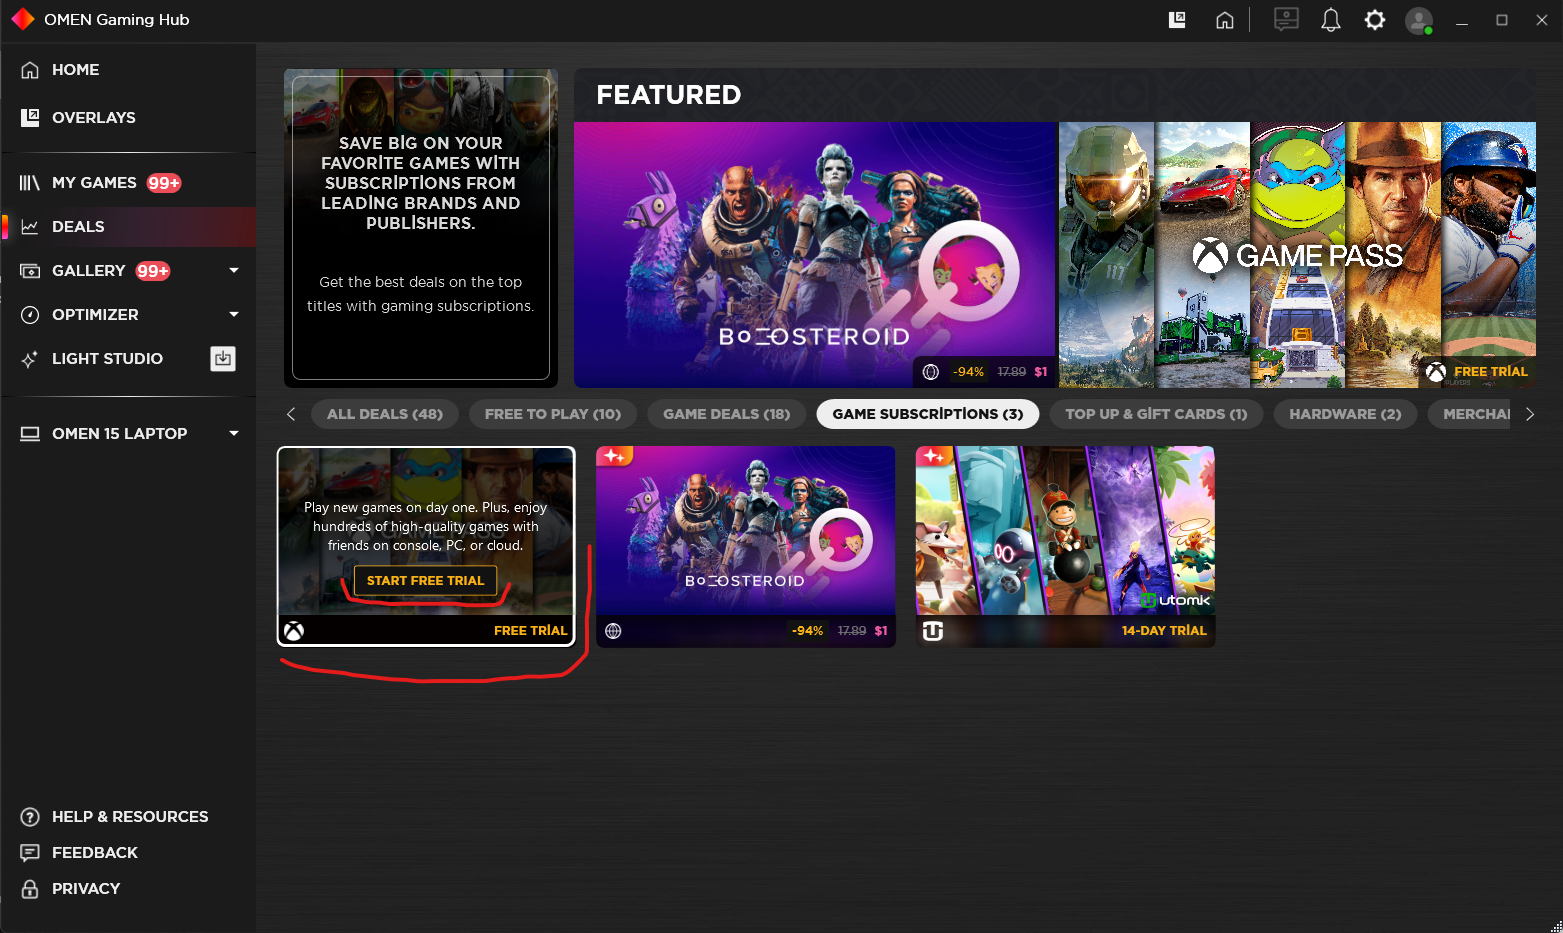Minimize the OMEN Gaming Hub window
1563x933 pixels.
[x=1462, y=20]
